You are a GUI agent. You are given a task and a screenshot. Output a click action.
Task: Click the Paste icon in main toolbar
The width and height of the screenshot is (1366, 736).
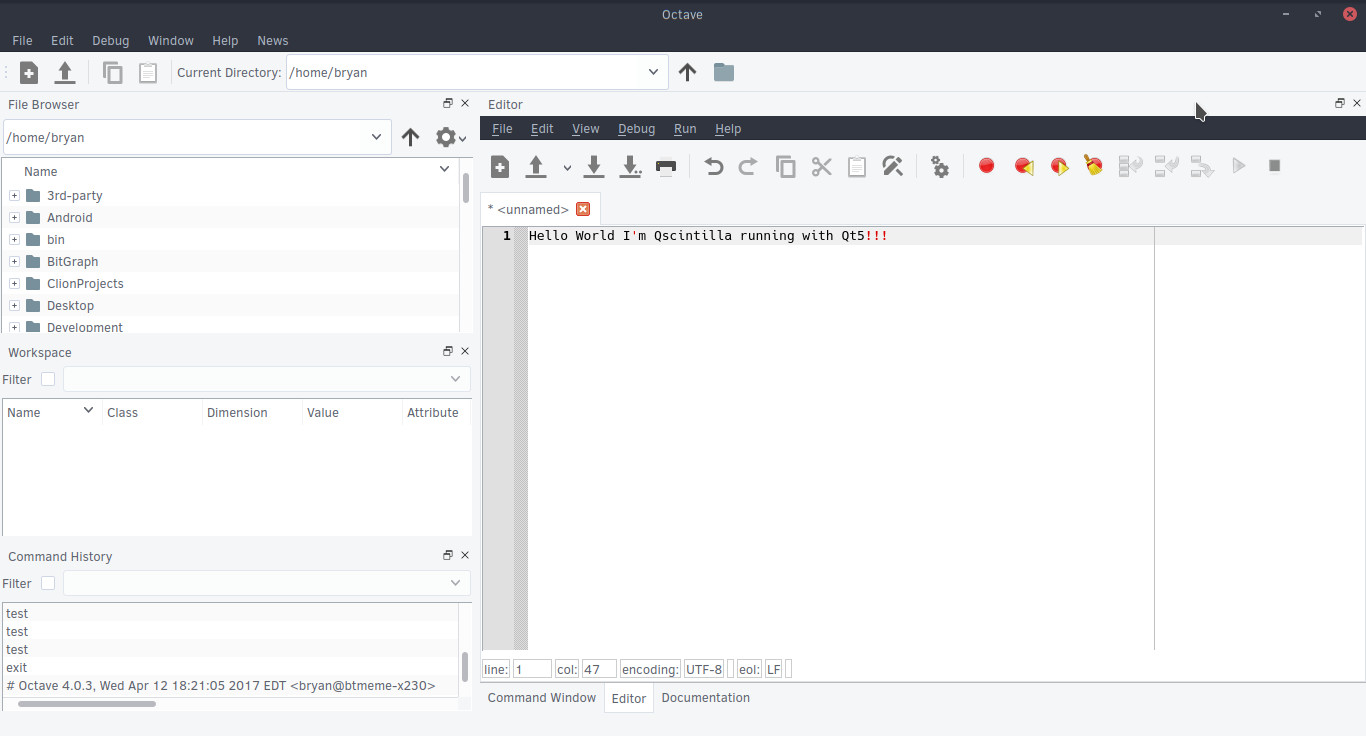click(x=148, y=72)
